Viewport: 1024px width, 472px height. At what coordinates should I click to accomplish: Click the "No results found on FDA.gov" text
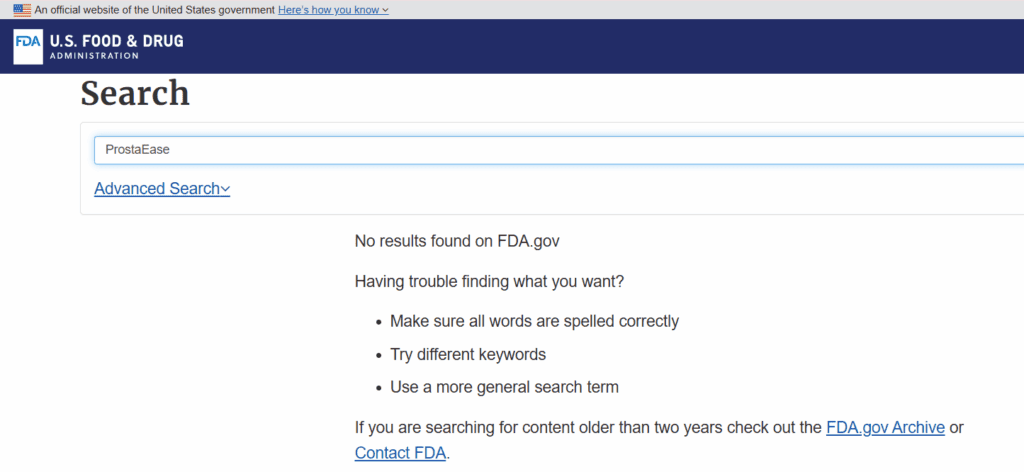point(457,241)
